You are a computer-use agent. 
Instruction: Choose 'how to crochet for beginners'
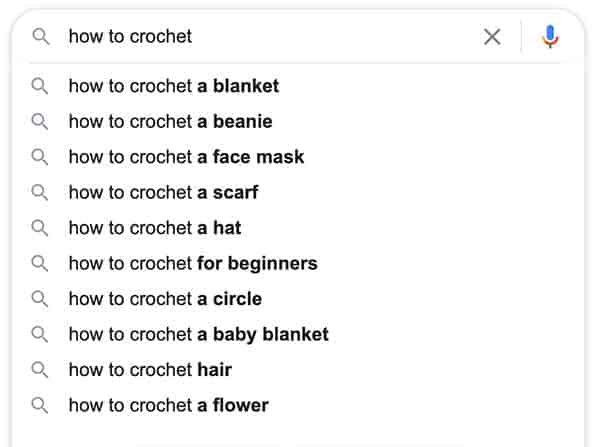[193, 264]
